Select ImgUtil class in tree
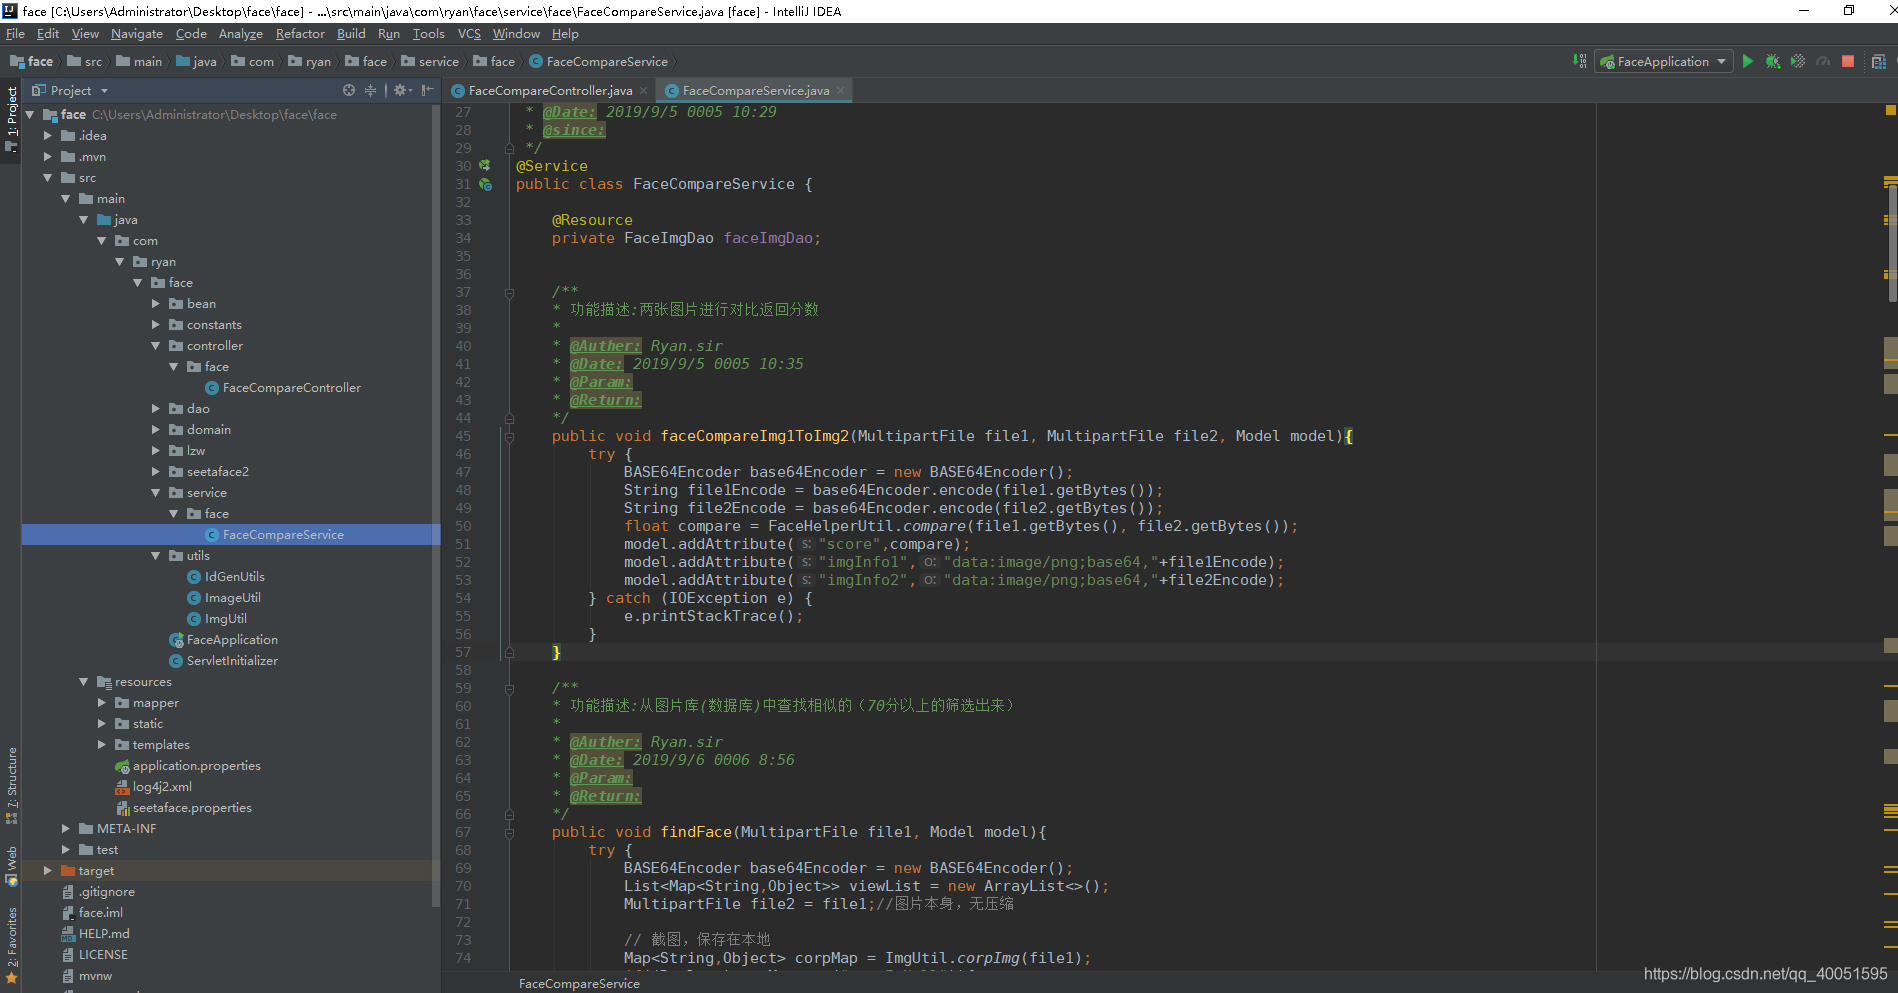The width and height of the screenshot is (1898, 993). [225, 619]
